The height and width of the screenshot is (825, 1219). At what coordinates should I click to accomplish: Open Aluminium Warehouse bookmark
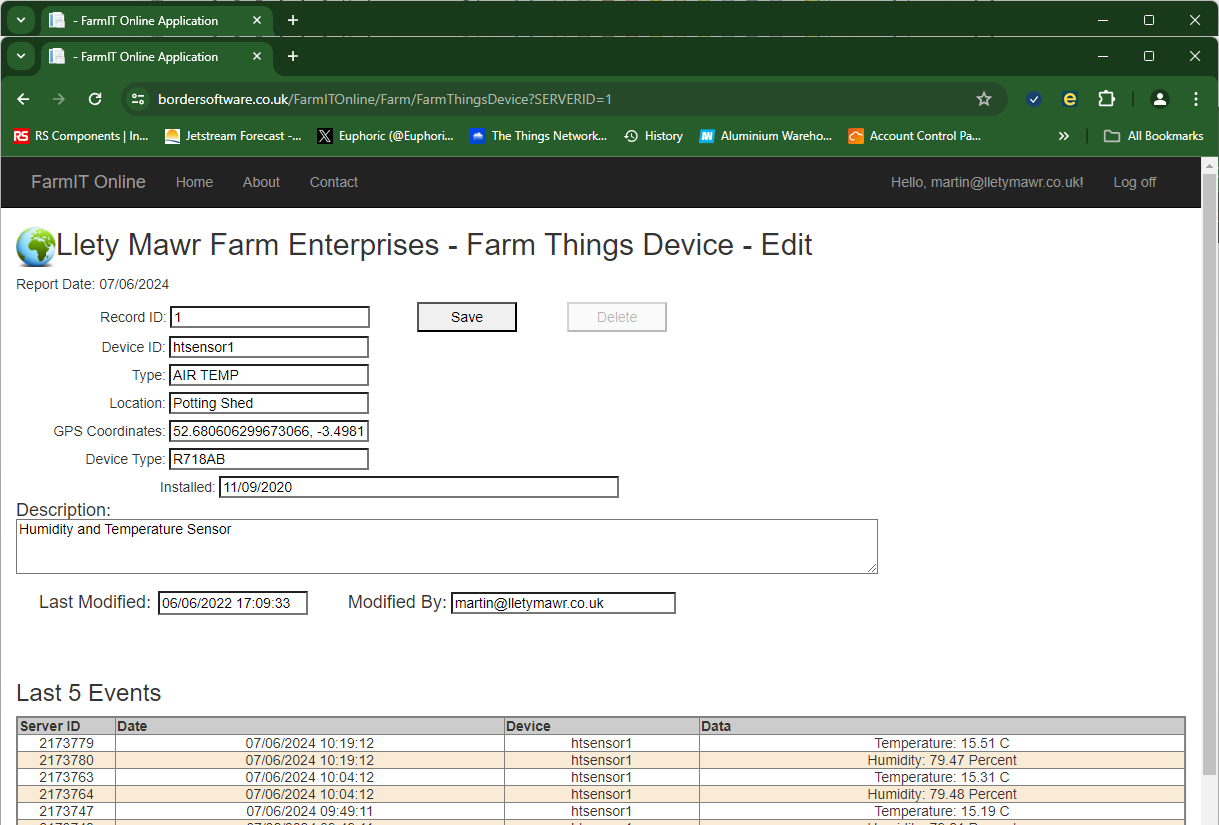tap(765, 136)
